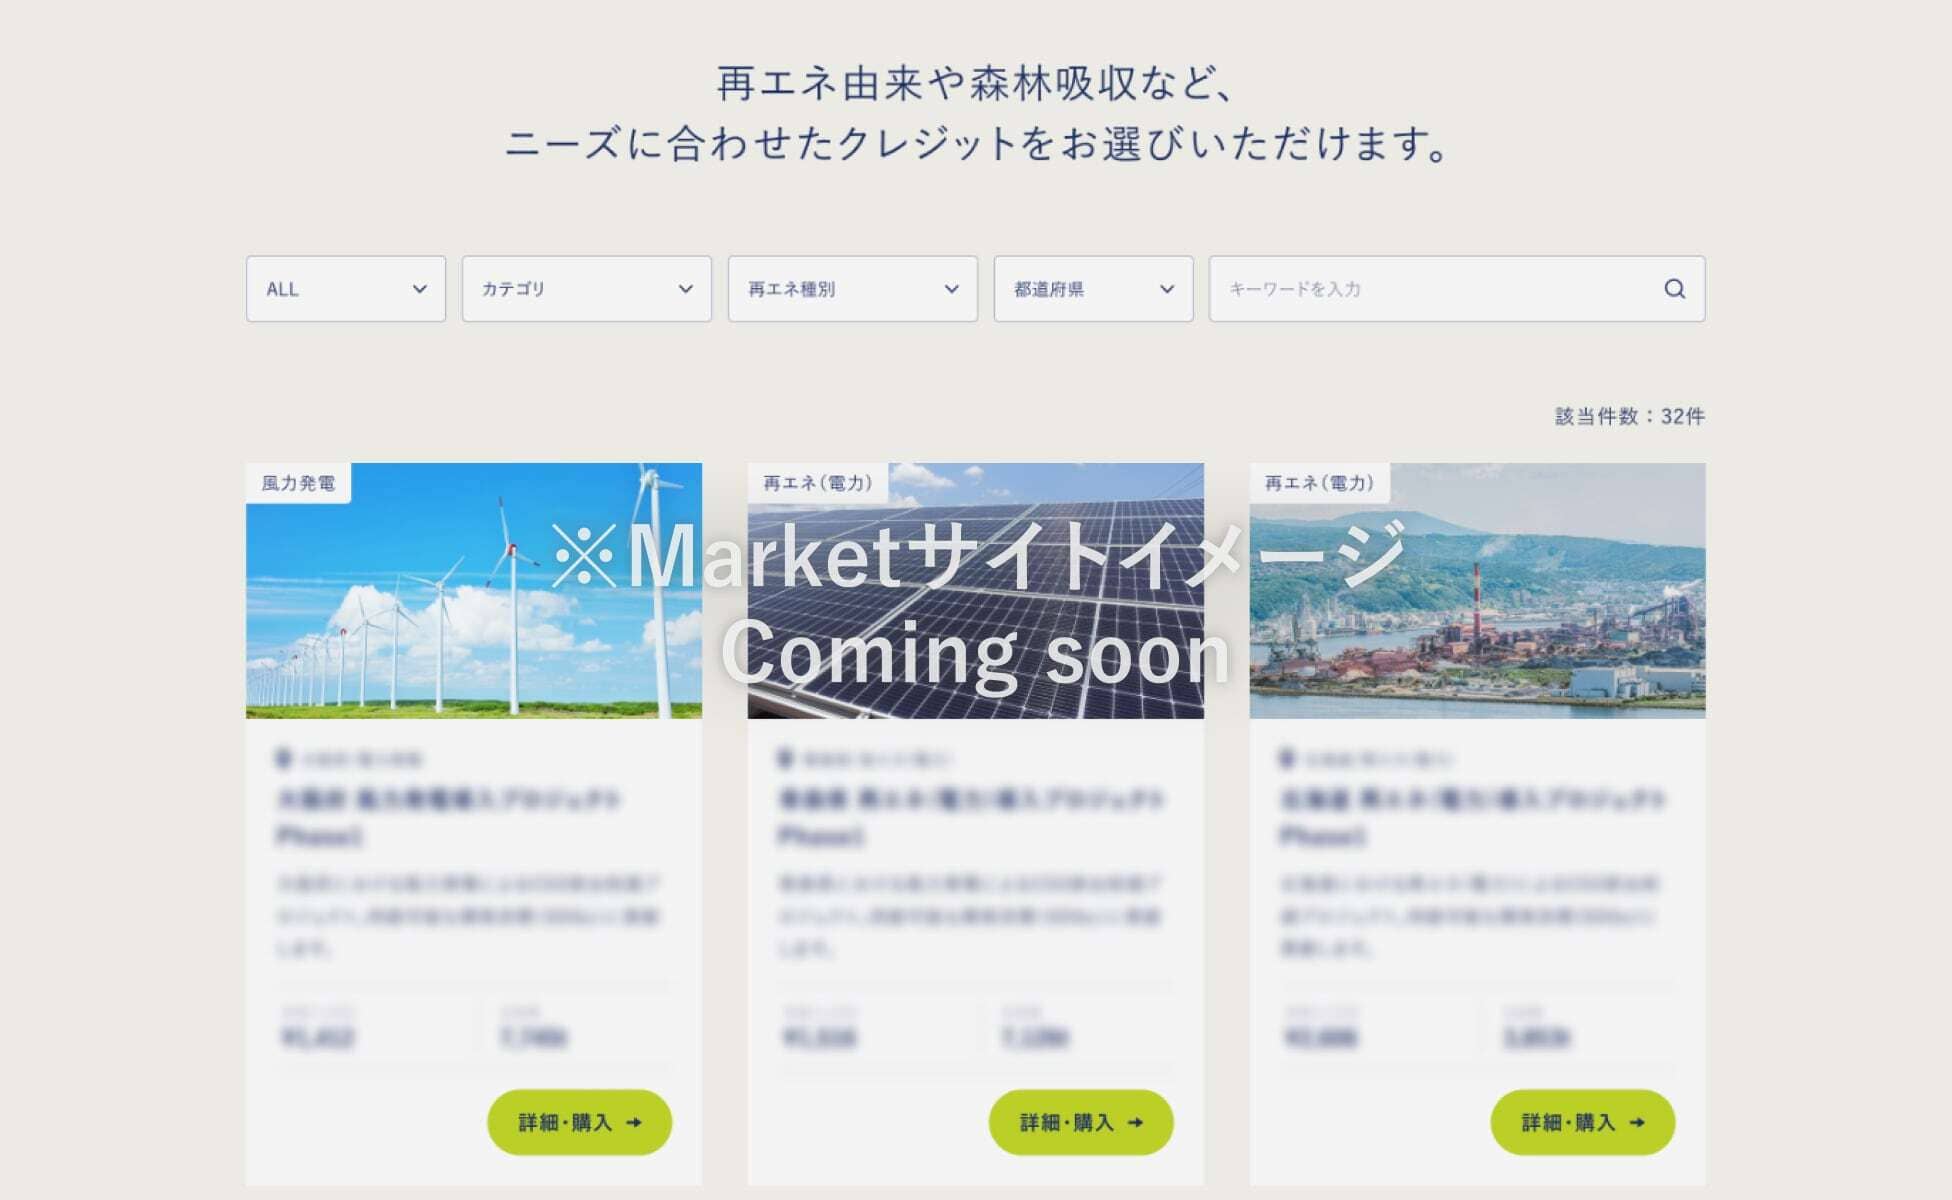Screen dimensions: 1952x1200
Task: Click the search magnifier icon
Action: 1674,289
